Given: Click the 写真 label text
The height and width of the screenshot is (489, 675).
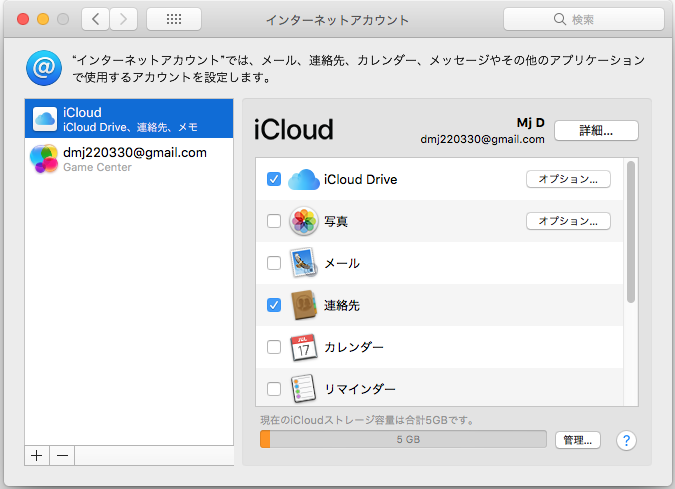Looking at the screenshot, I should 336,221.
